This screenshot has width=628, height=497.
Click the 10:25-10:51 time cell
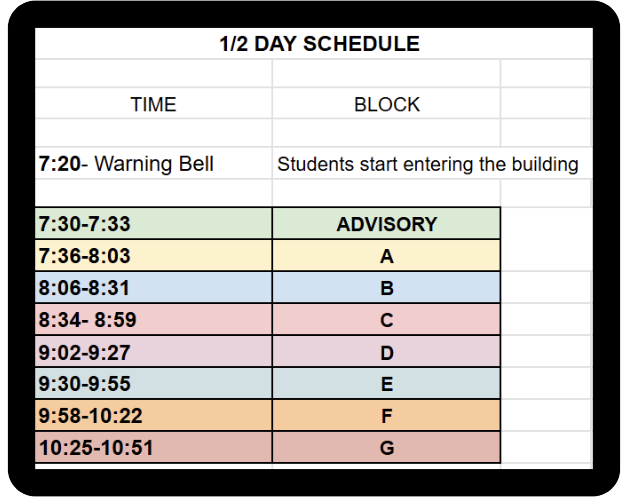tap(153, 447)
